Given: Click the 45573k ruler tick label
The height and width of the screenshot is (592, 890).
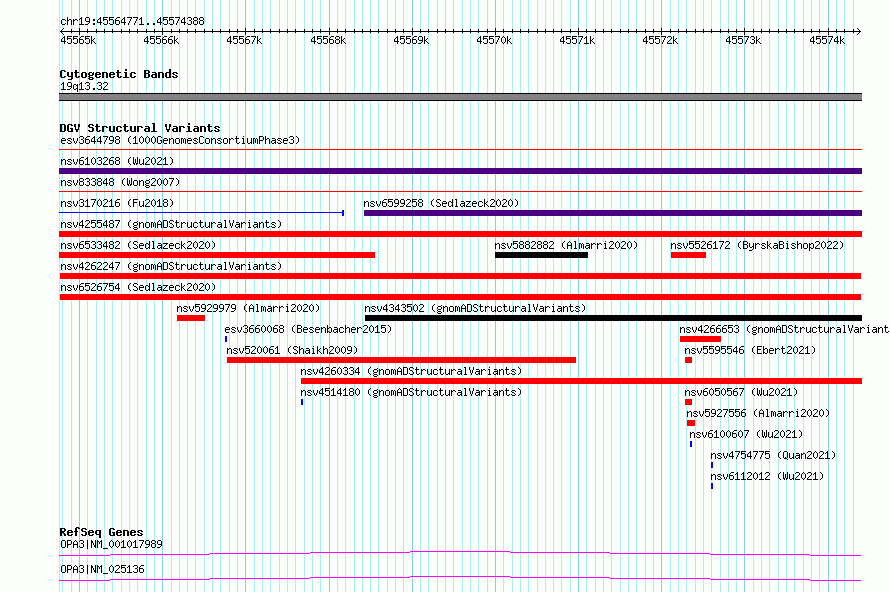Looking at the screenshot, I should point(743,40).
